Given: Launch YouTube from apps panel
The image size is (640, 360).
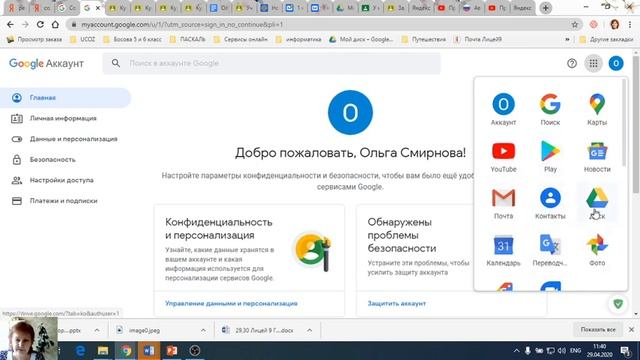Looking at the screenshot, I should pos(503,156).
